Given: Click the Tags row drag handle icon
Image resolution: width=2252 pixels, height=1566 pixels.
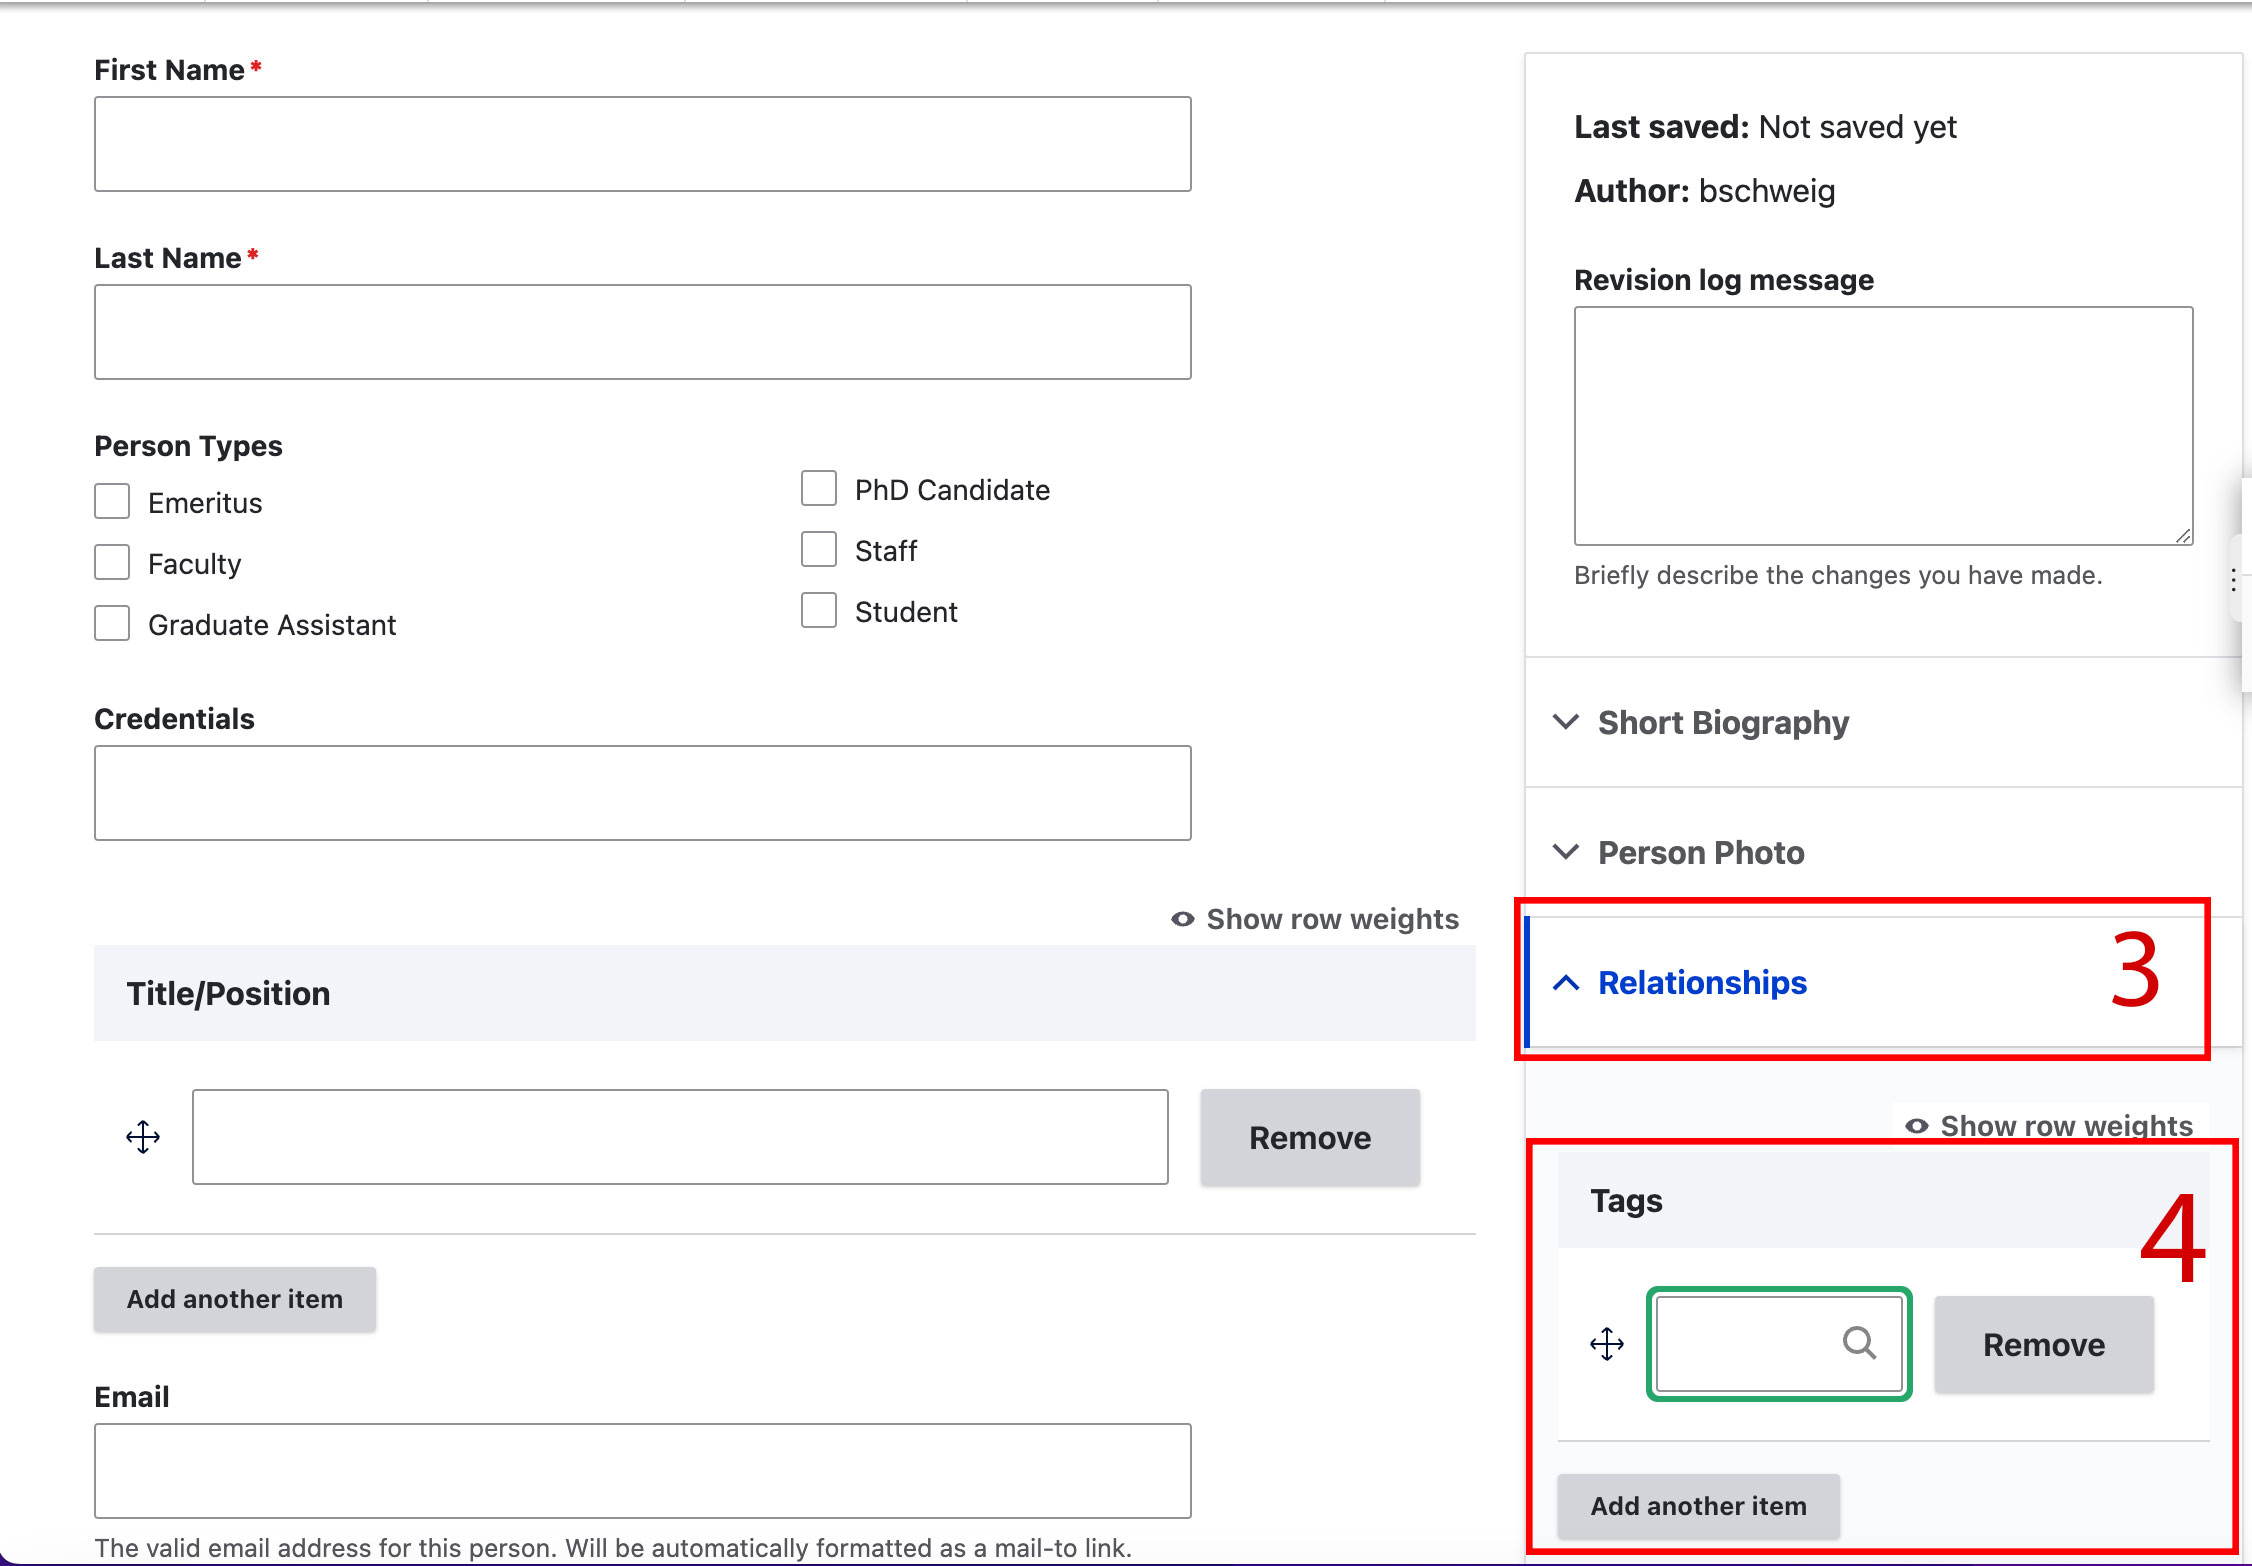Looking at the screenshot, I should [x=1607, y=1344].
